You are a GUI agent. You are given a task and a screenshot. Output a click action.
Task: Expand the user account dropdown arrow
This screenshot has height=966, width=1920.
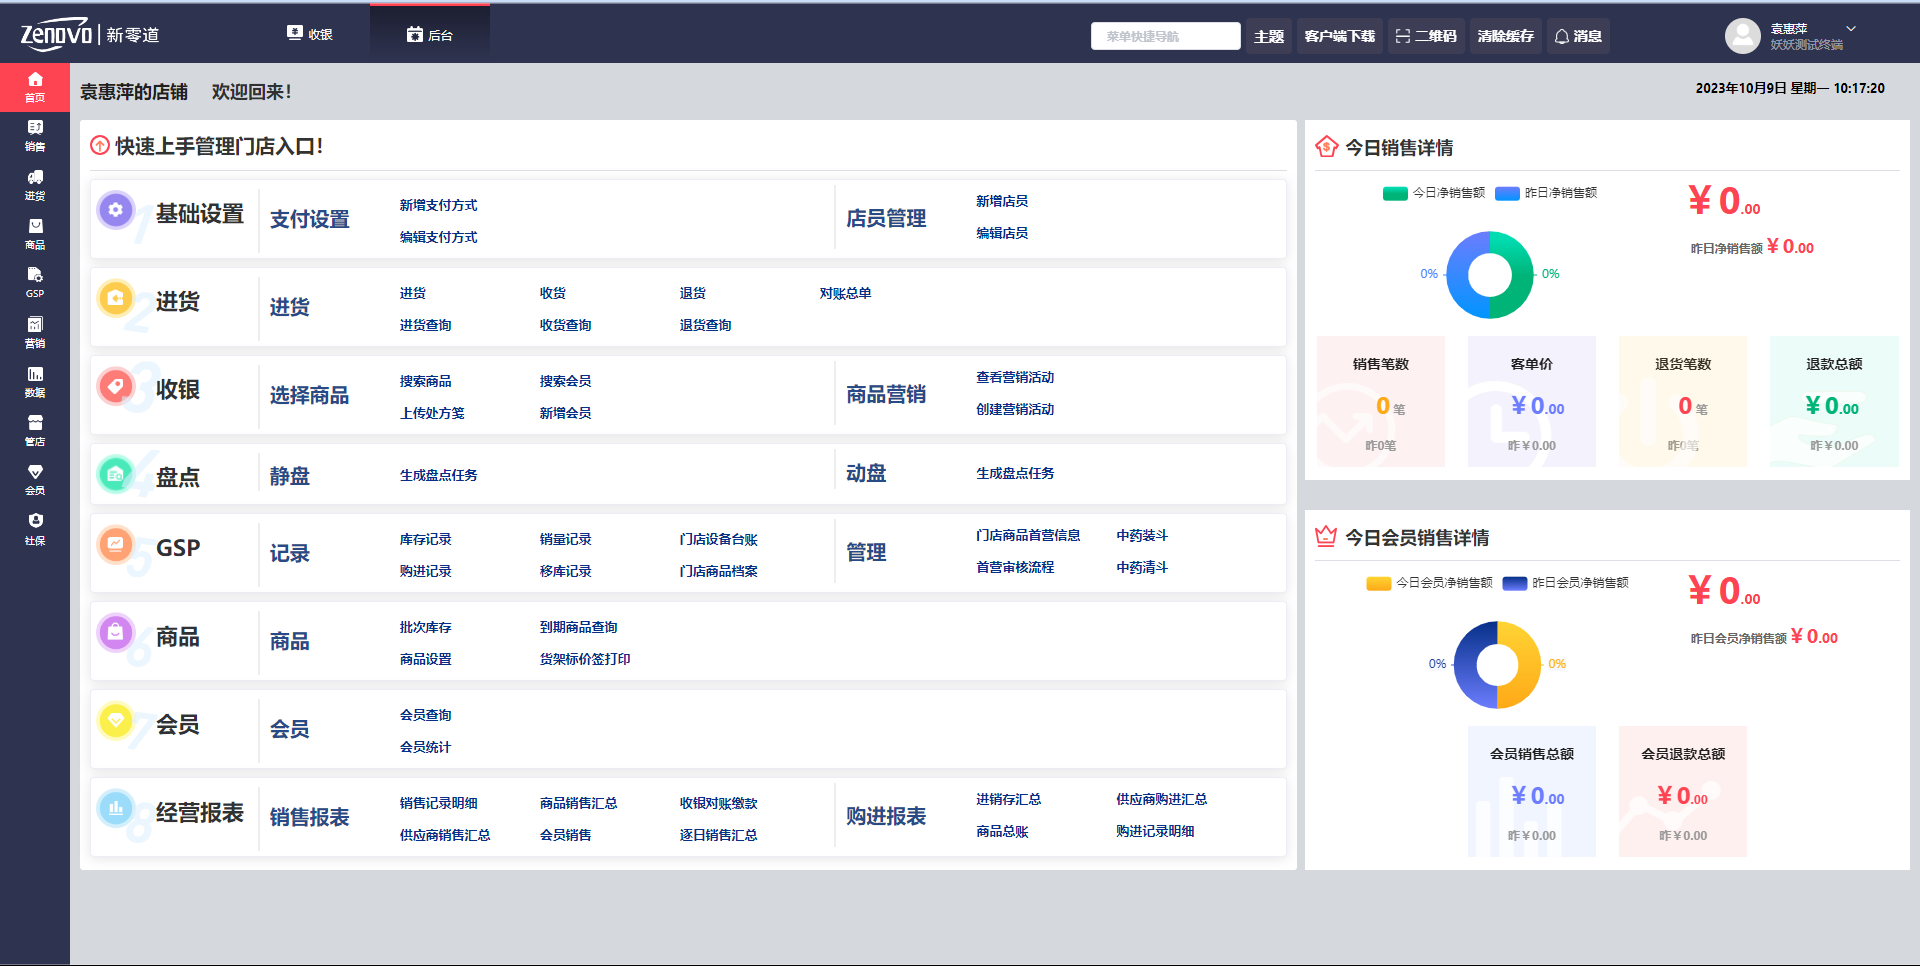(1851, 29)
